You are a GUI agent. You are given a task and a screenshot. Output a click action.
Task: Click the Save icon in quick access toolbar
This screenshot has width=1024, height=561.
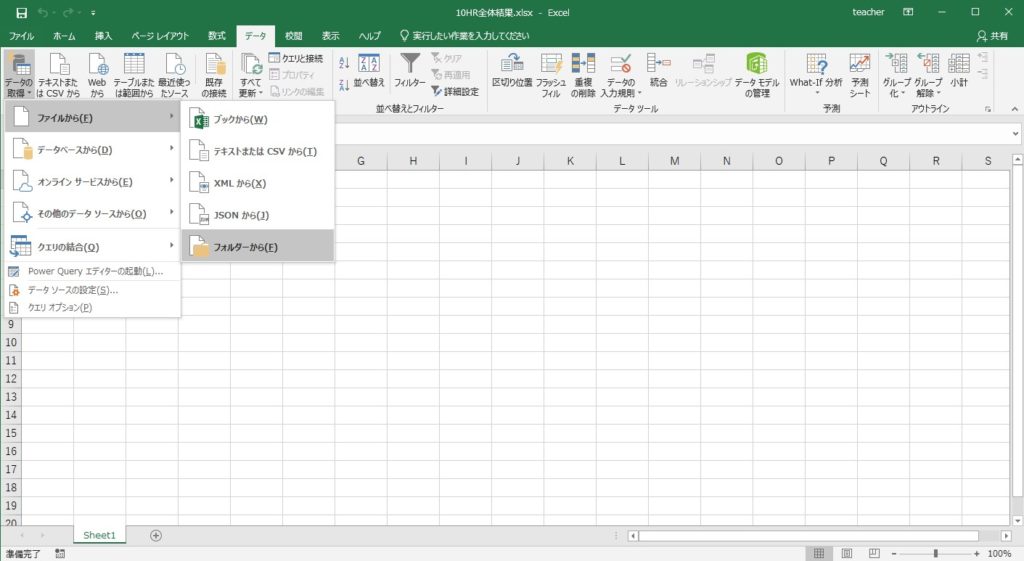pyautogui.click(x=22, y=12)
